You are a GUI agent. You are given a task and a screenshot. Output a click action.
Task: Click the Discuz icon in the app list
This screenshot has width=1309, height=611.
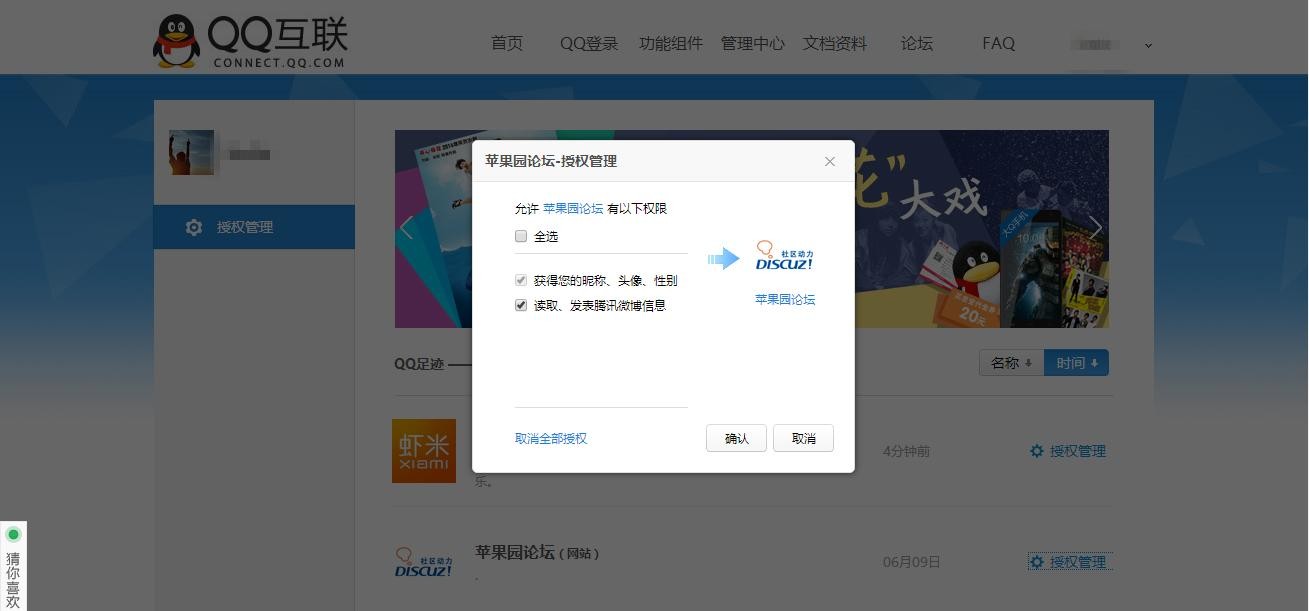pyautogui.click(x=424, y=562)
